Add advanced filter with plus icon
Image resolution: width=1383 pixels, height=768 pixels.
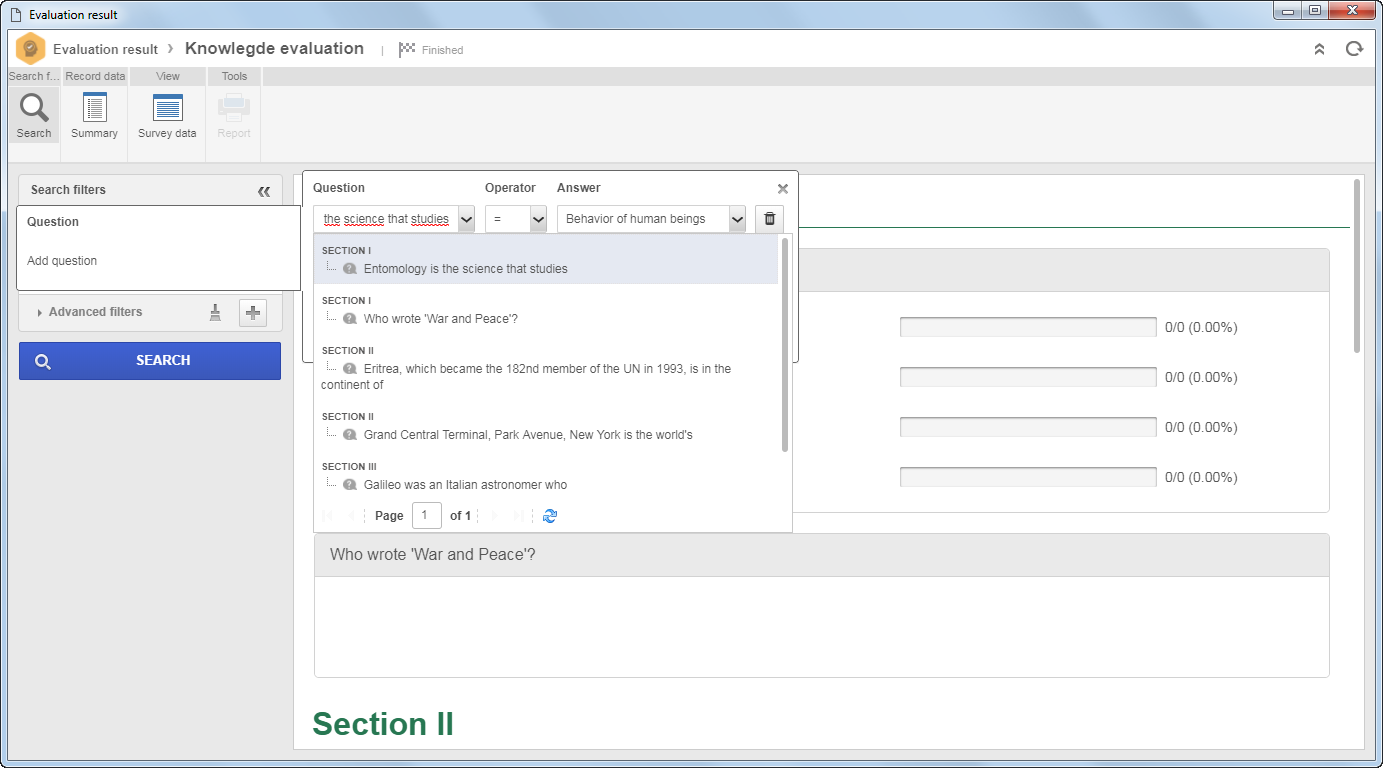click(x=253, y=313)
